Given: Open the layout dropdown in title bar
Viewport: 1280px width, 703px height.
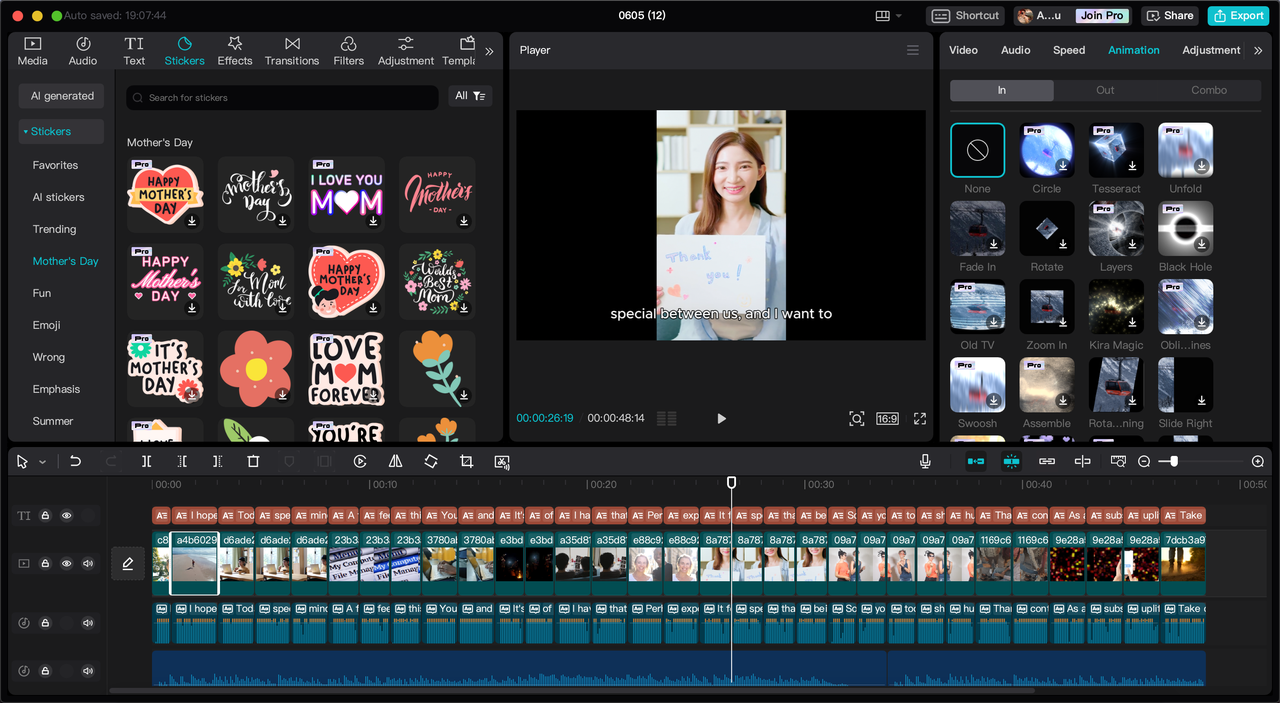Looking at the screenshot, I should pos(888,15).
